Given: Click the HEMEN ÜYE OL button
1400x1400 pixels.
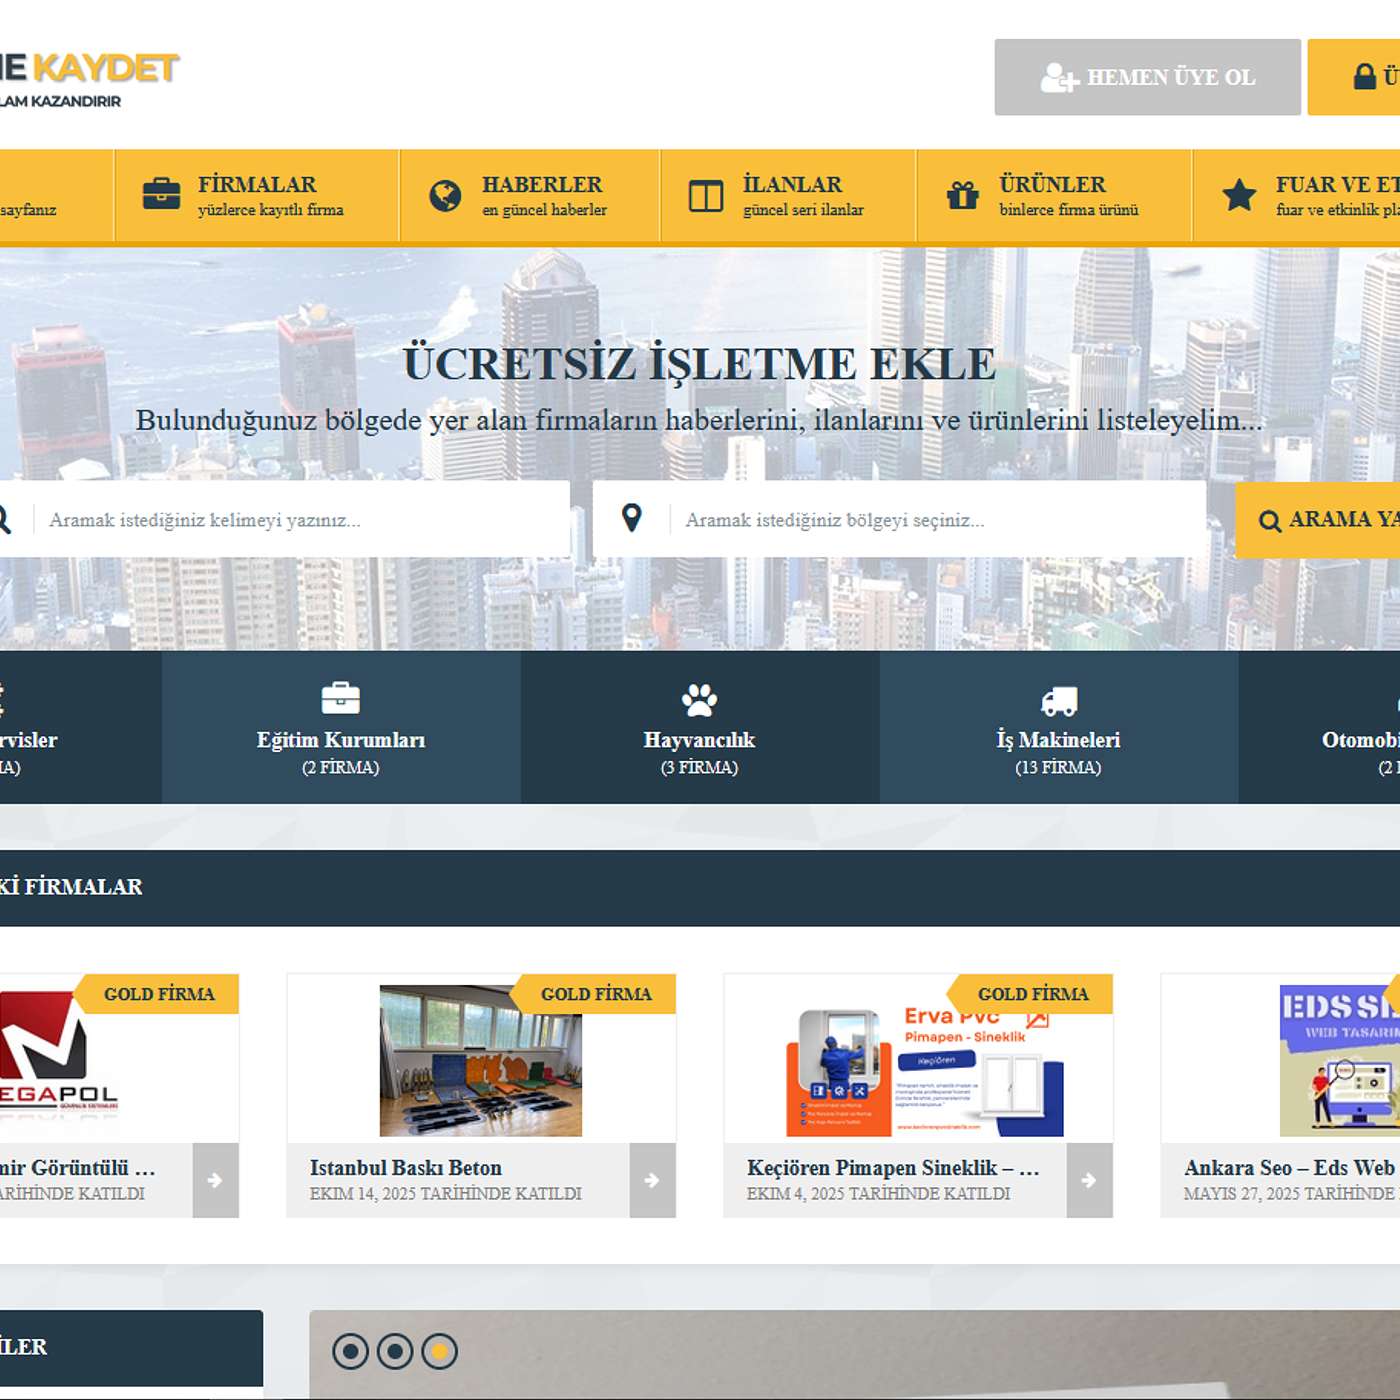Looking at the screenshot, I should [x=1147, y=77].
